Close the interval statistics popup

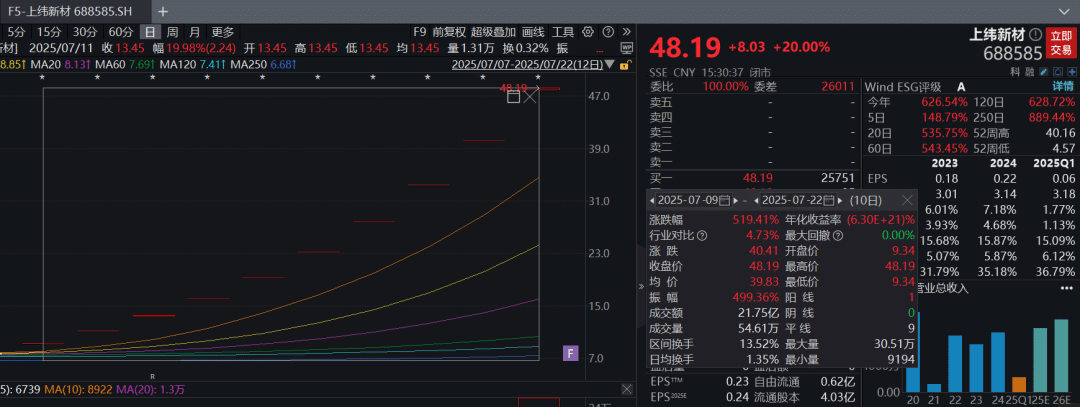click(x=907, y=201)
